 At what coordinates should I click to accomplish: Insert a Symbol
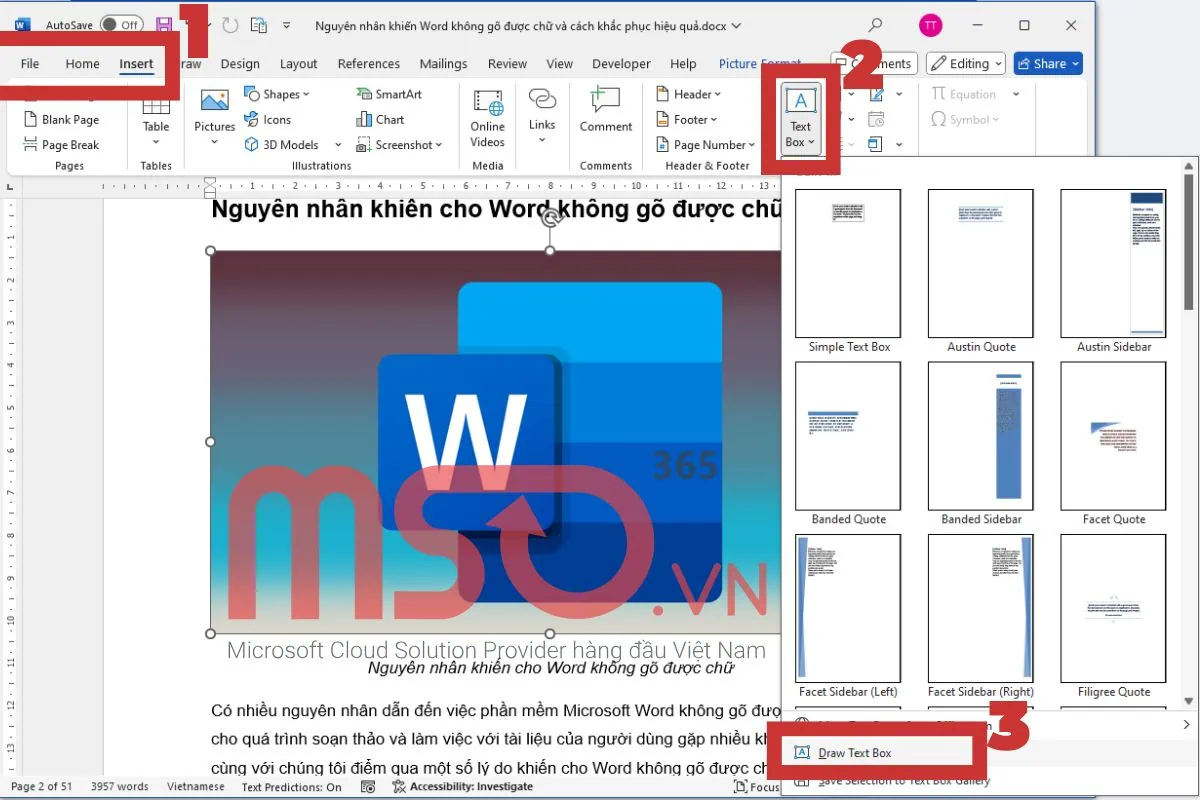(963, 119)
